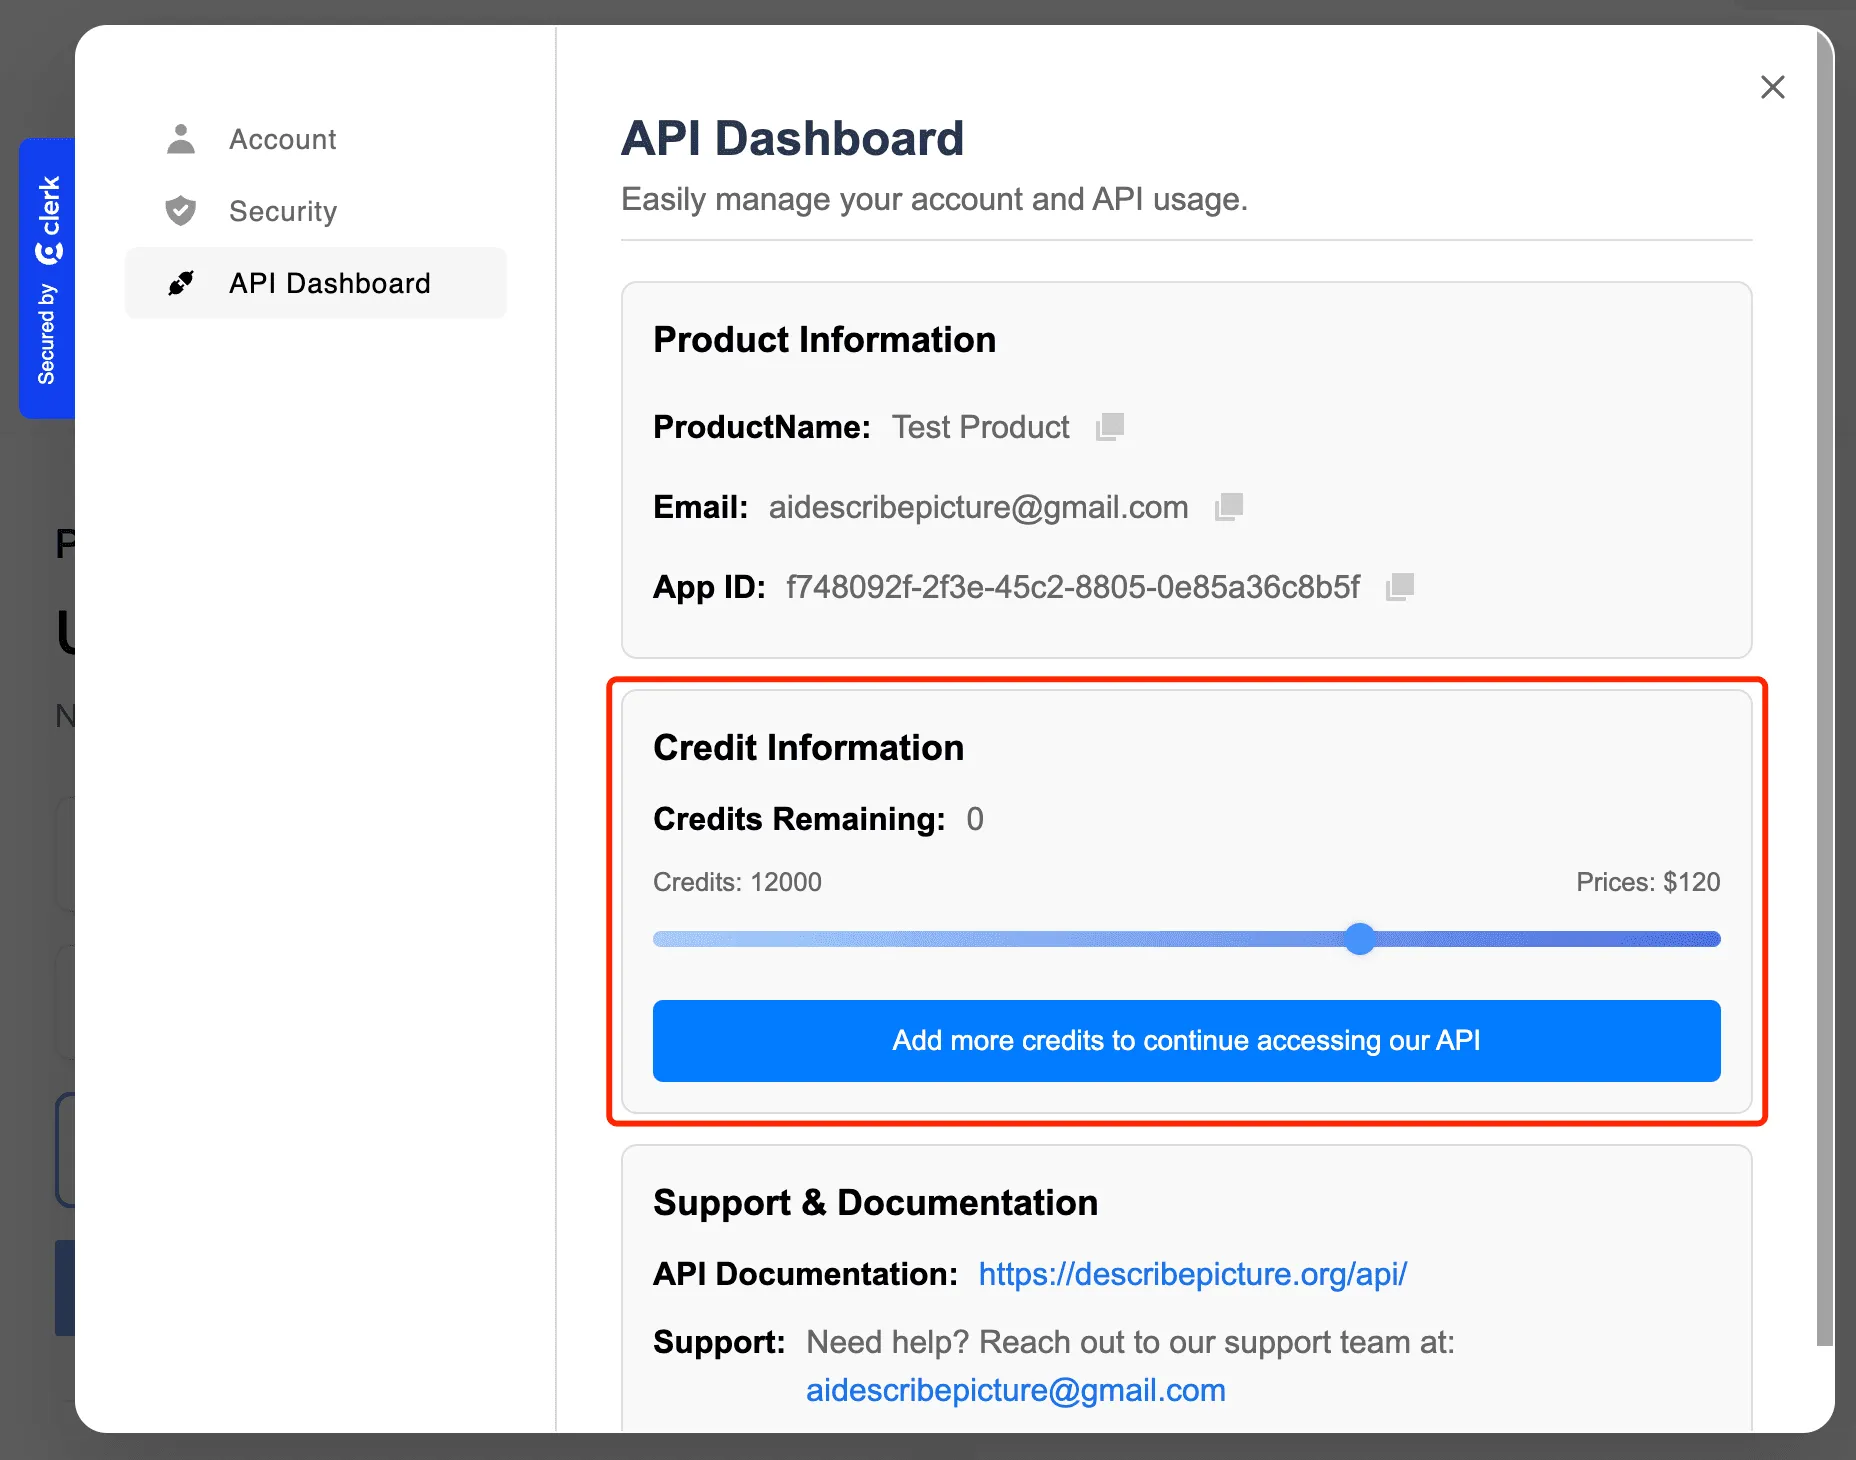Click the email address in Product Information

pos(978,507)
